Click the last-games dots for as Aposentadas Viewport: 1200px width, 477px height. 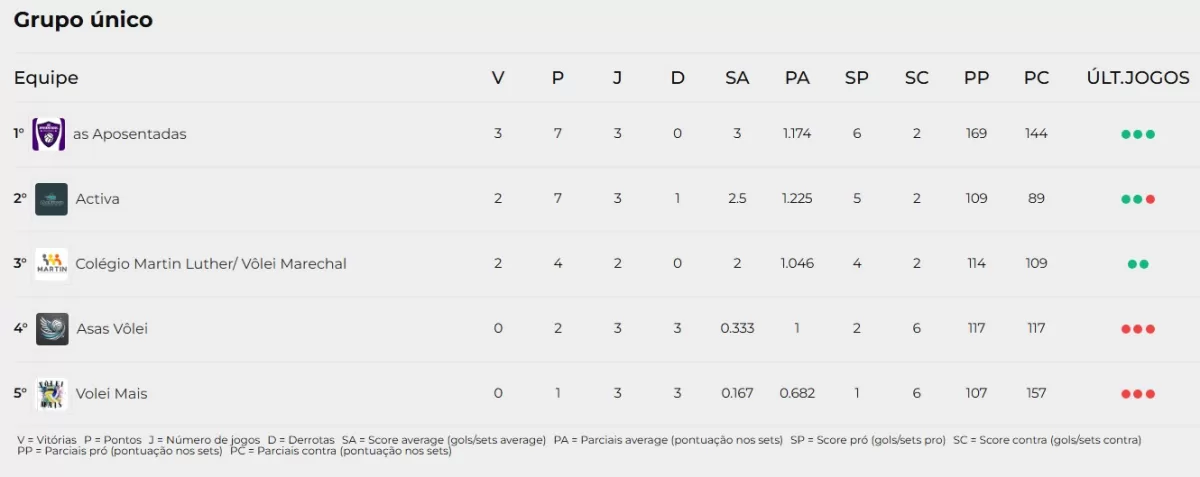pos(1138,134)
